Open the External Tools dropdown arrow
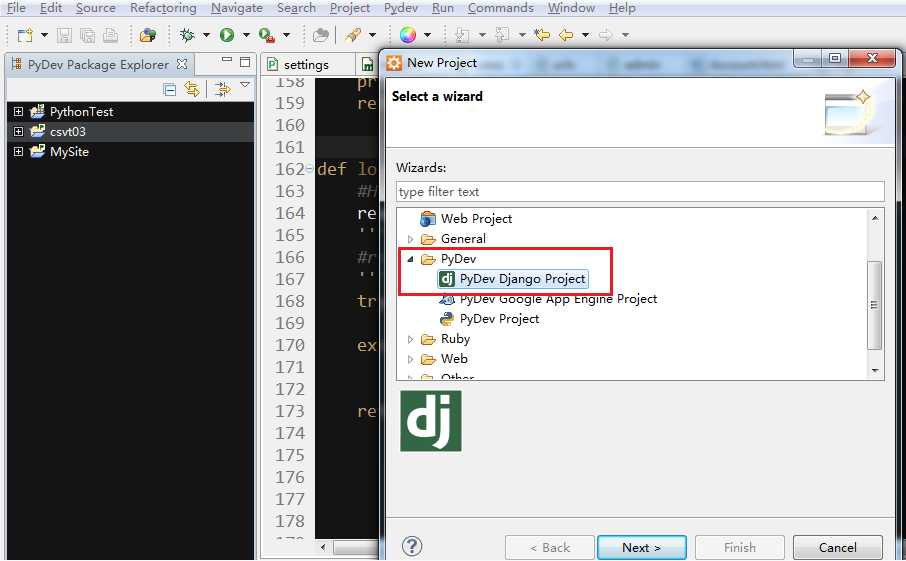906x561 pixels. (x=286, y=35)
